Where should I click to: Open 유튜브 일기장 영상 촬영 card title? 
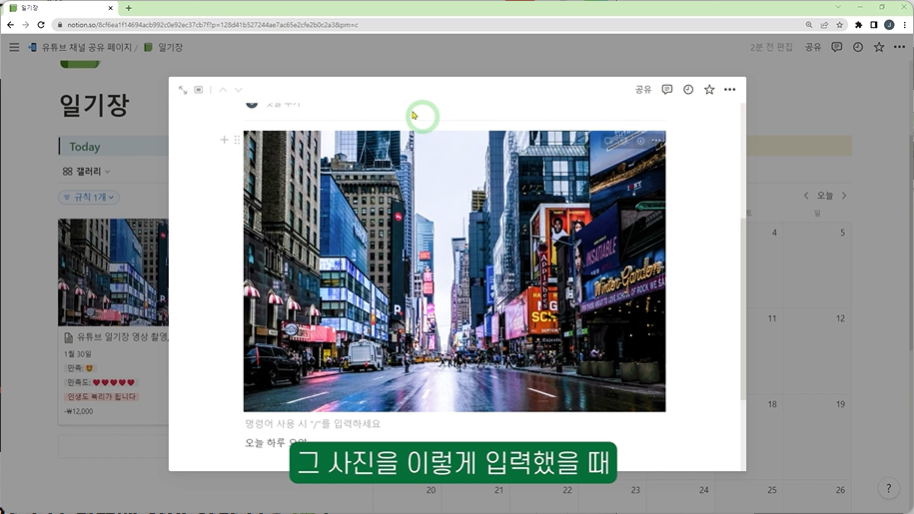(x=116, y=337)
